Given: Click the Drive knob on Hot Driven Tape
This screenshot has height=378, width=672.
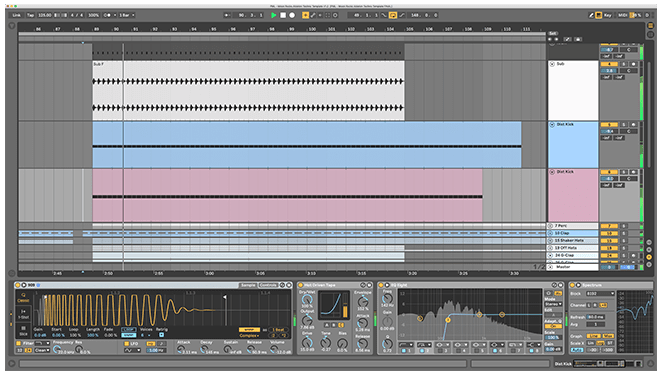Looking at the screenshot, I should click(x=307, y=342).
